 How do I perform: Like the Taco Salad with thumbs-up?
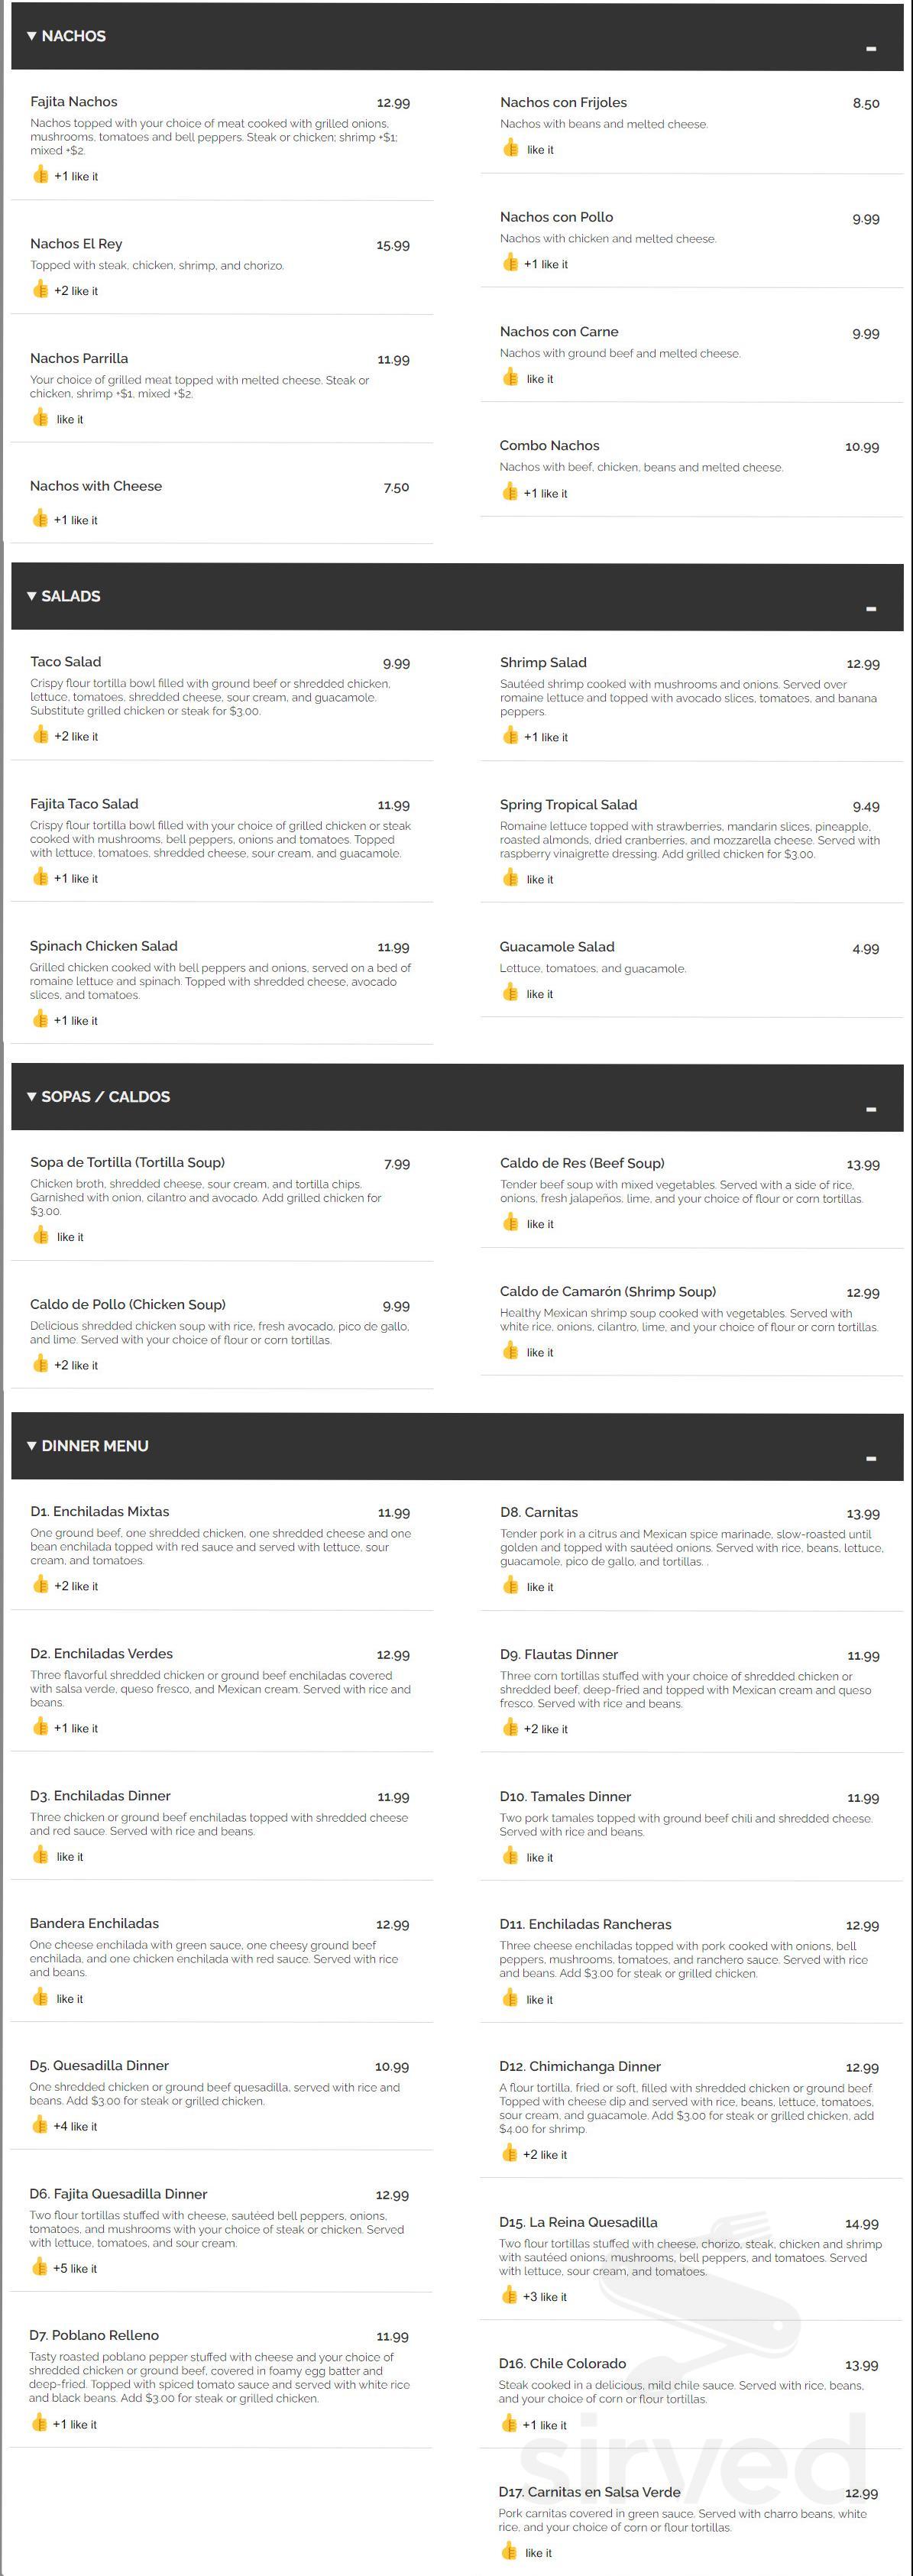[x=40, y=735]
